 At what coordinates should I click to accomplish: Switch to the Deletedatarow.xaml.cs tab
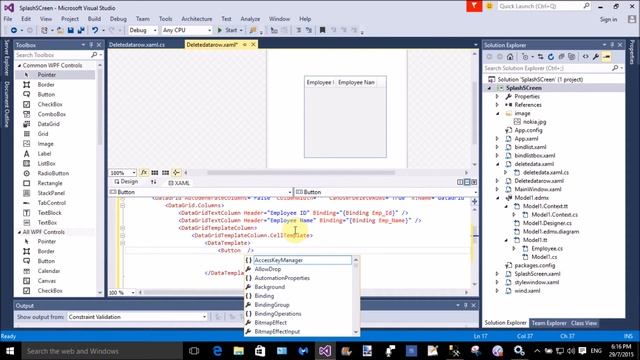tap(137, 45)
